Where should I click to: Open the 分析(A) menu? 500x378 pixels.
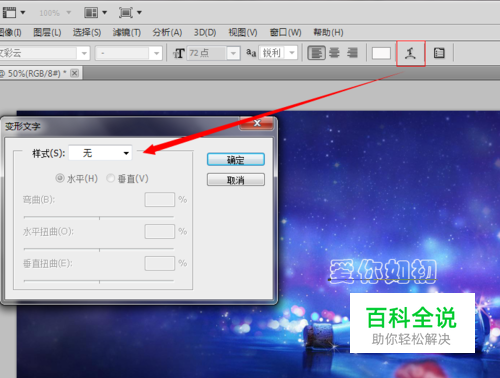click(x=167, y=32)
